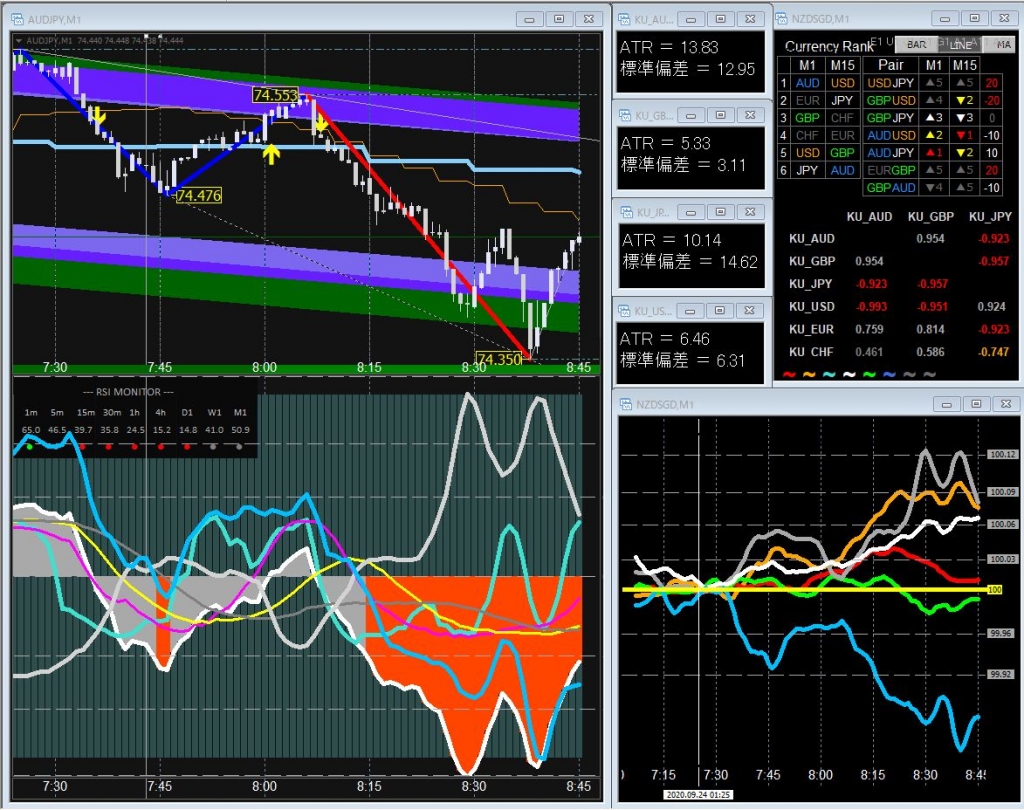Image resolution: width=1024 pixels, height=810 pixels.
Task: Select the M15 column header in Currency Rank
Action: click(840, 65)
